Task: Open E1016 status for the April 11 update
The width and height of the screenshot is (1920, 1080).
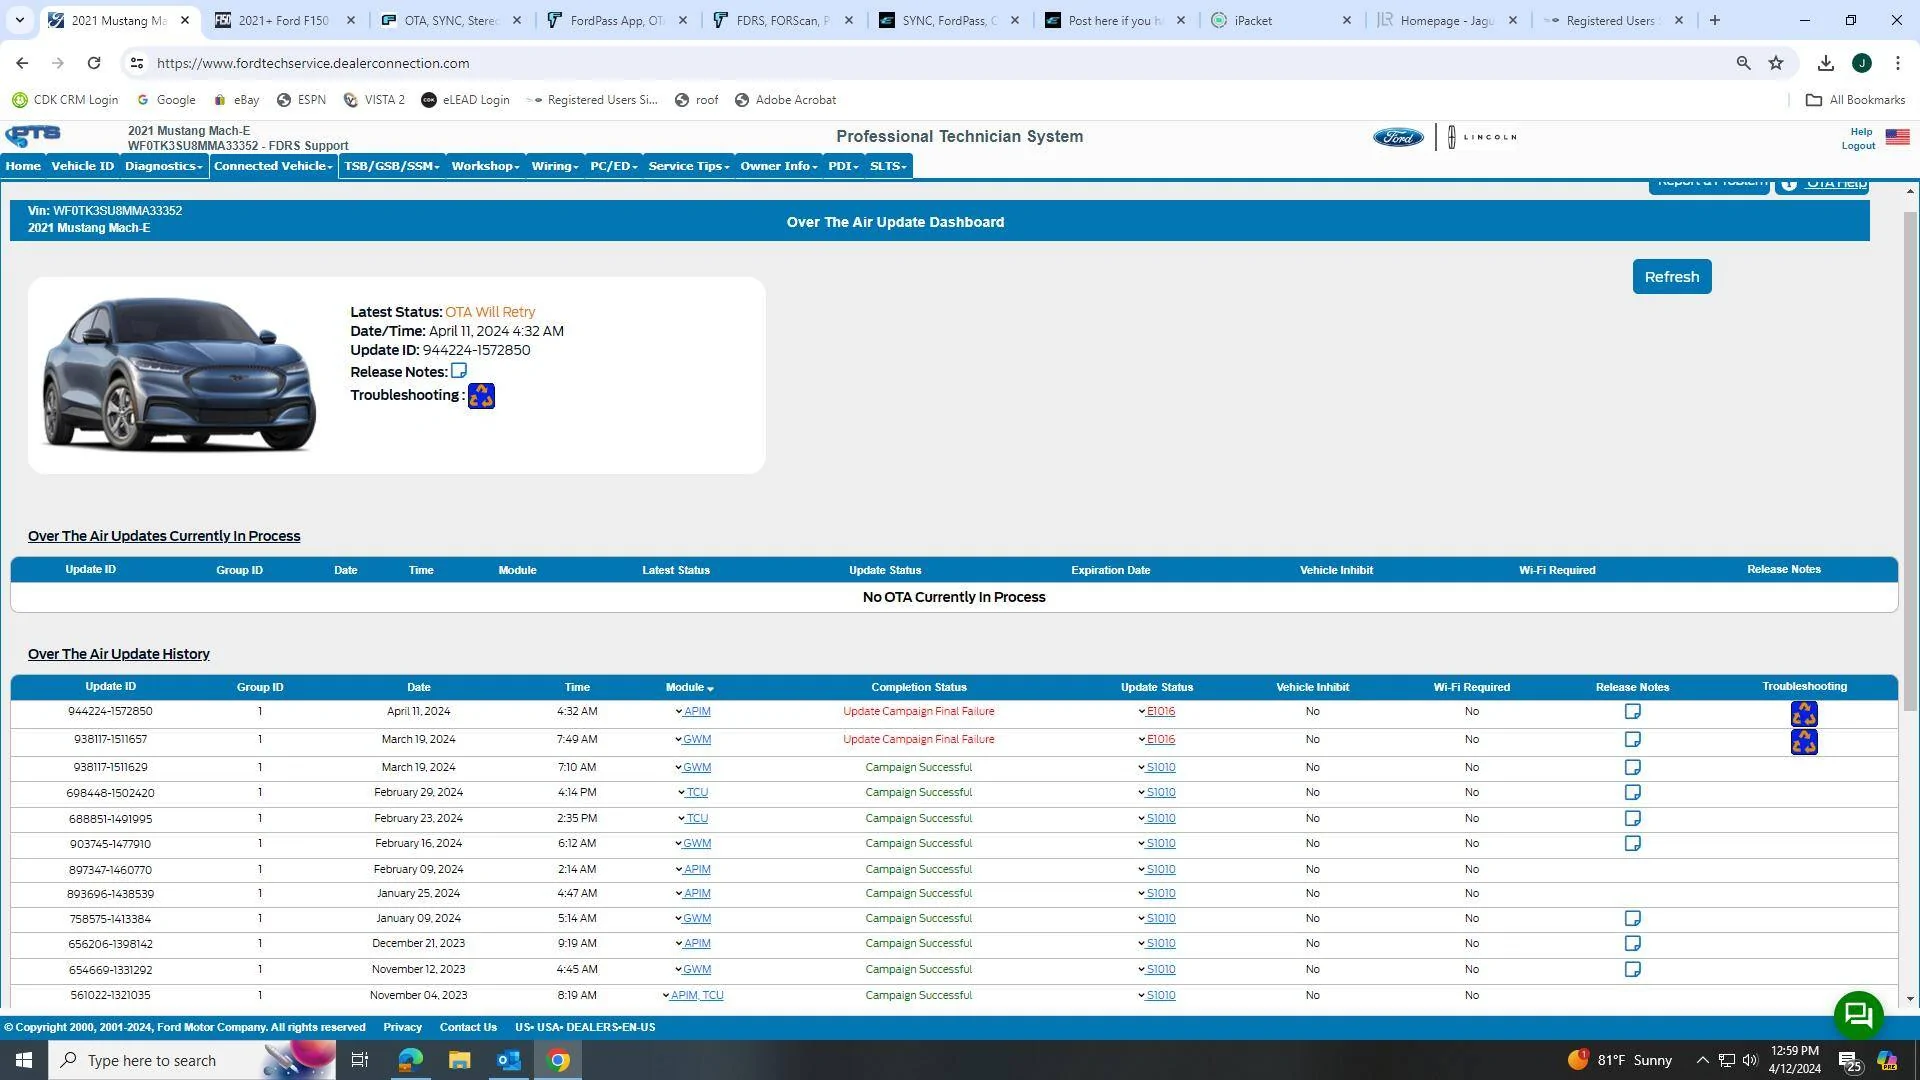Action: (1160, 712)
